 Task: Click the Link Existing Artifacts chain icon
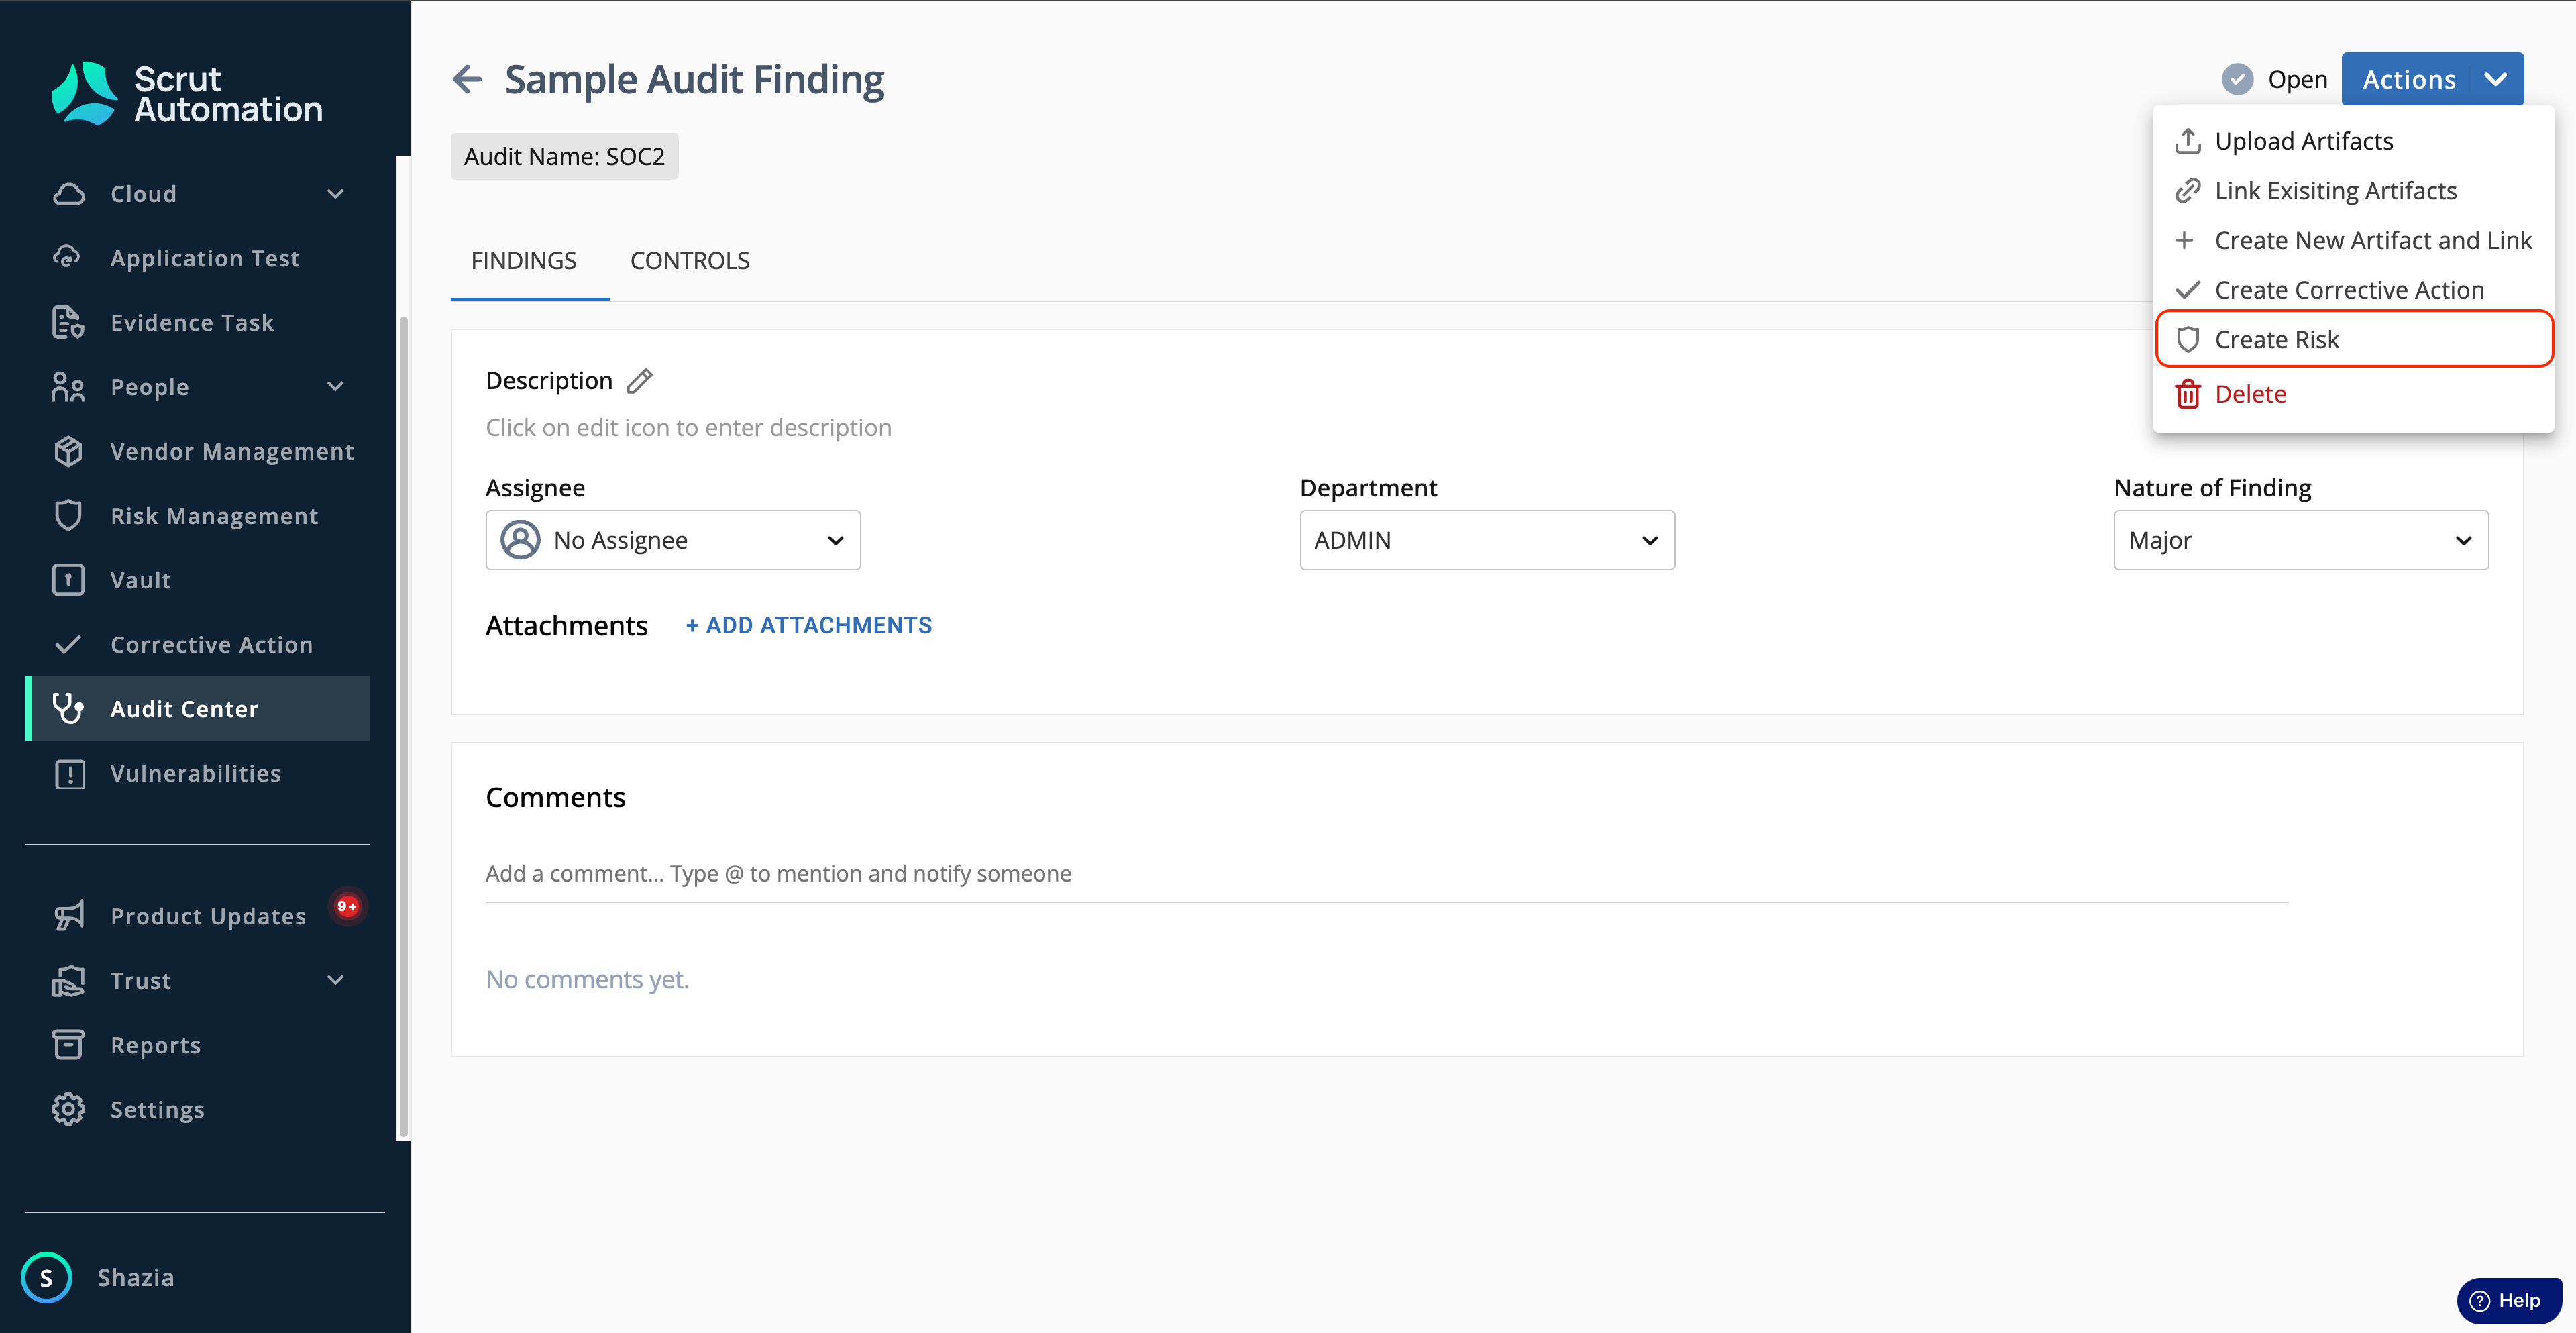click(x=2187, y=191)
